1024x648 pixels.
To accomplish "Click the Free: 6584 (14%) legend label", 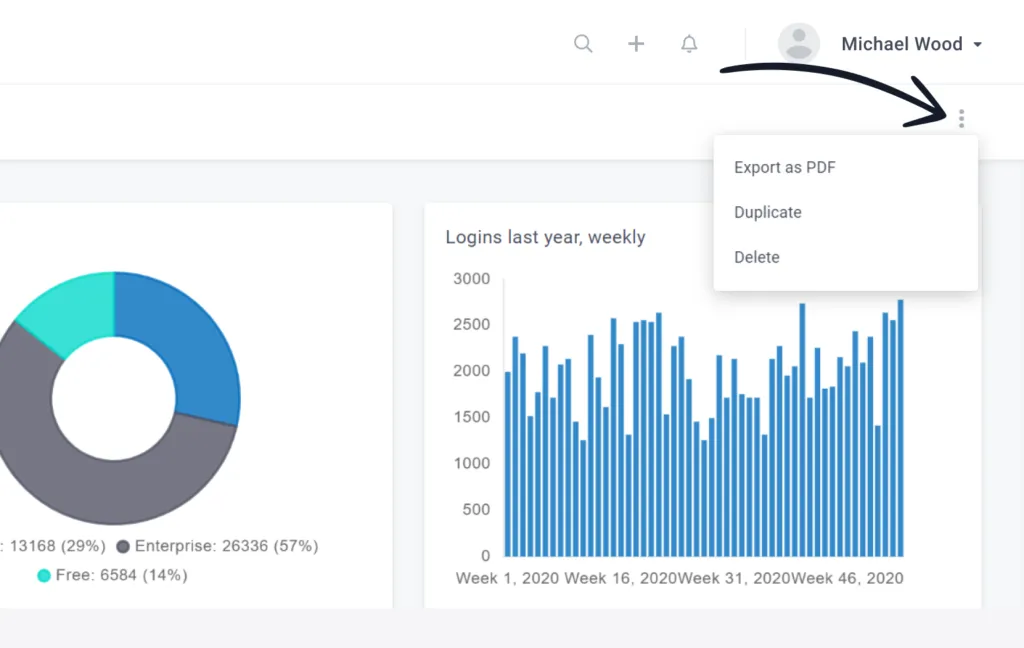I will [121, 575].
